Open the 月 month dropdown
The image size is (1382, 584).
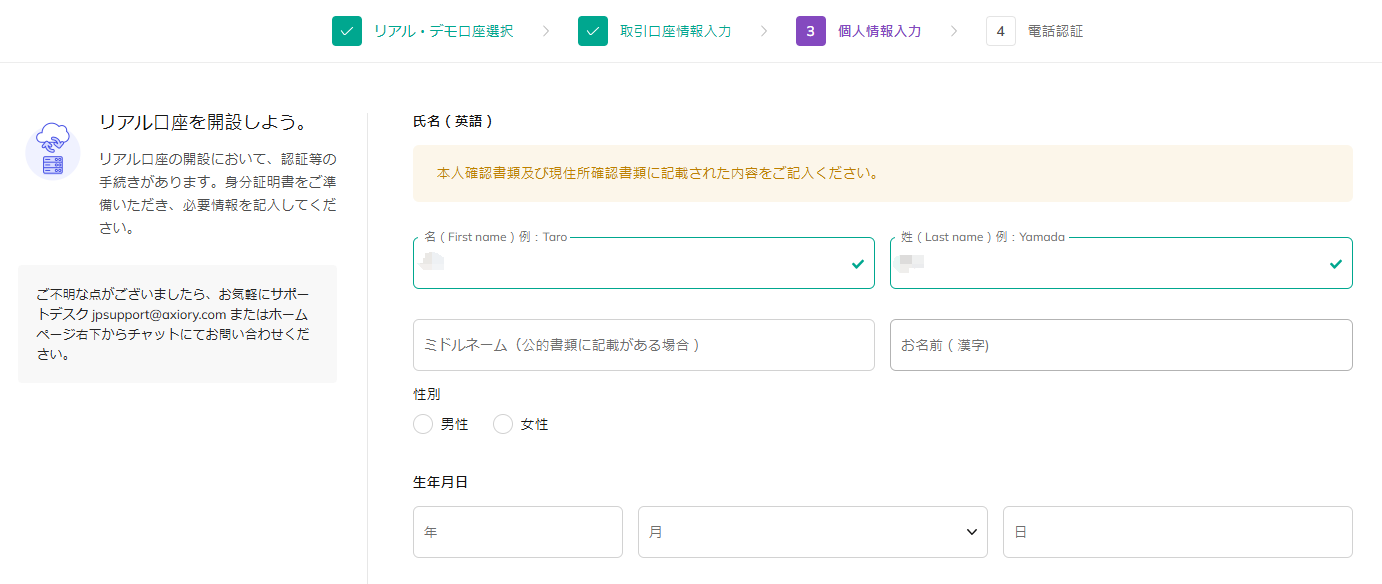coord(800,532)
